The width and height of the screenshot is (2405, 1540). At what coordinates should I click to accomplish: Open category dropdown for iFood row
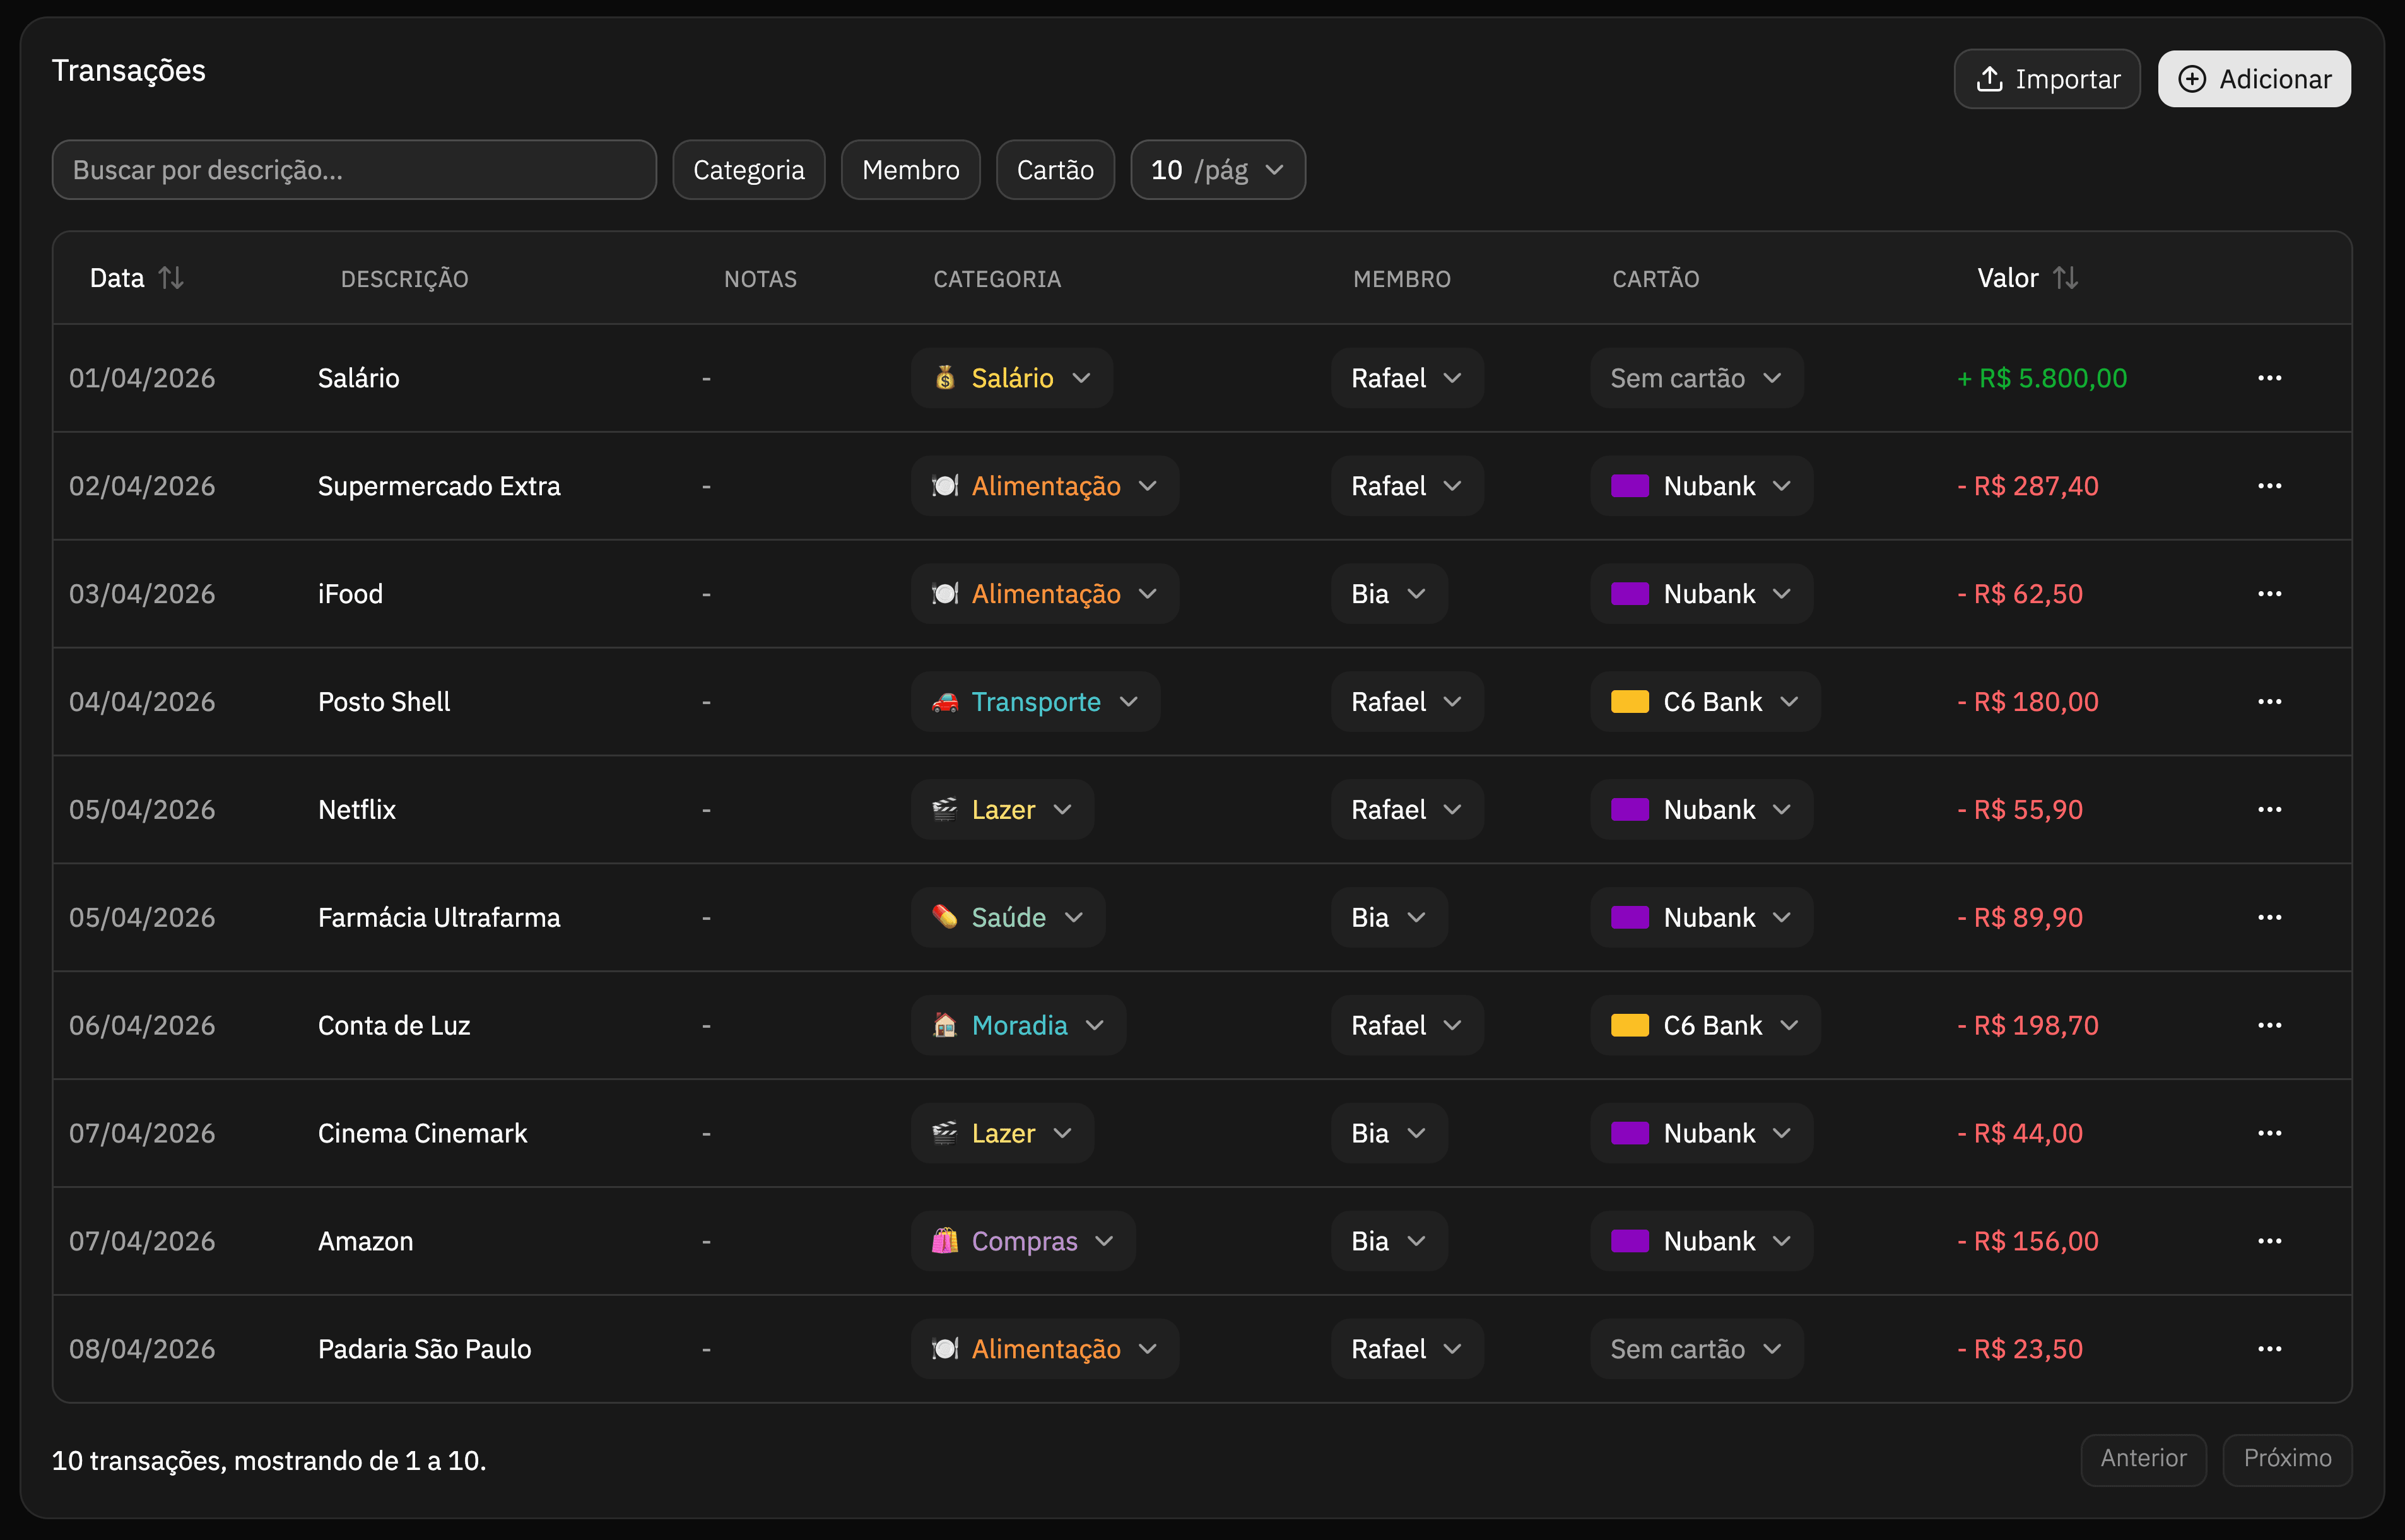tap(1044, 594)
